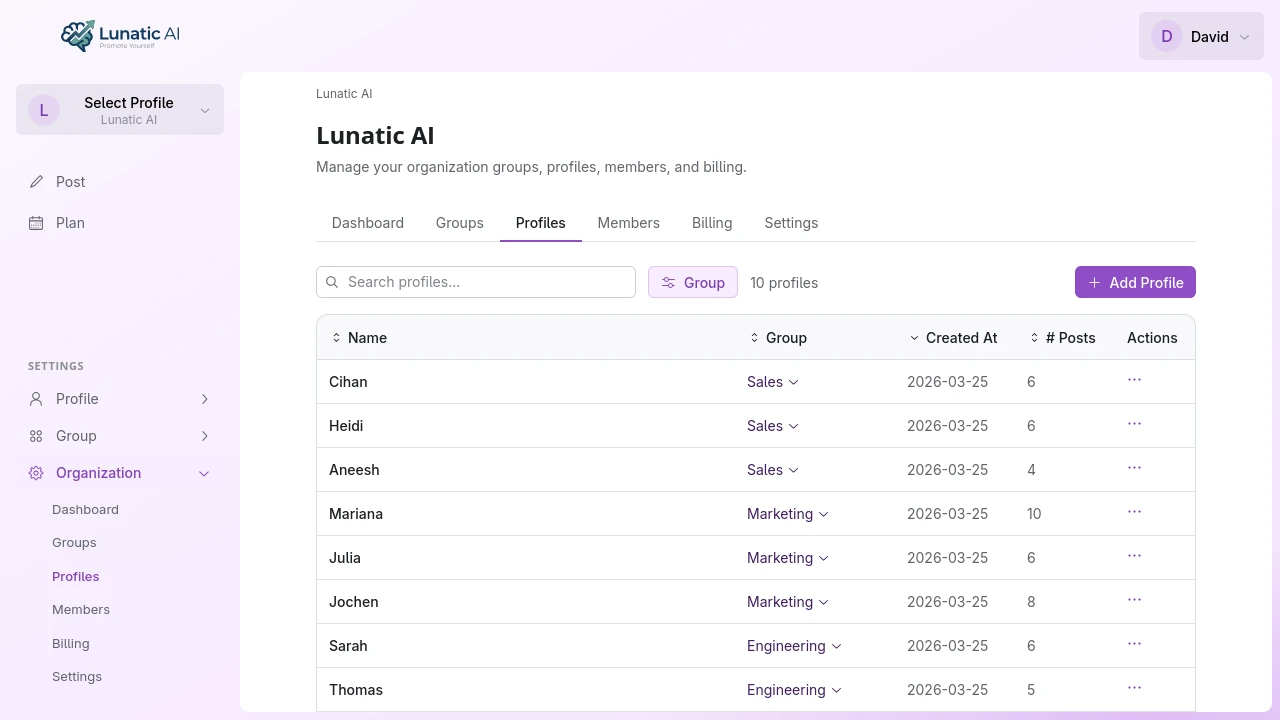
Task: Sort table by Created At column
Action: pyautogui.click(x=953, y=338)
